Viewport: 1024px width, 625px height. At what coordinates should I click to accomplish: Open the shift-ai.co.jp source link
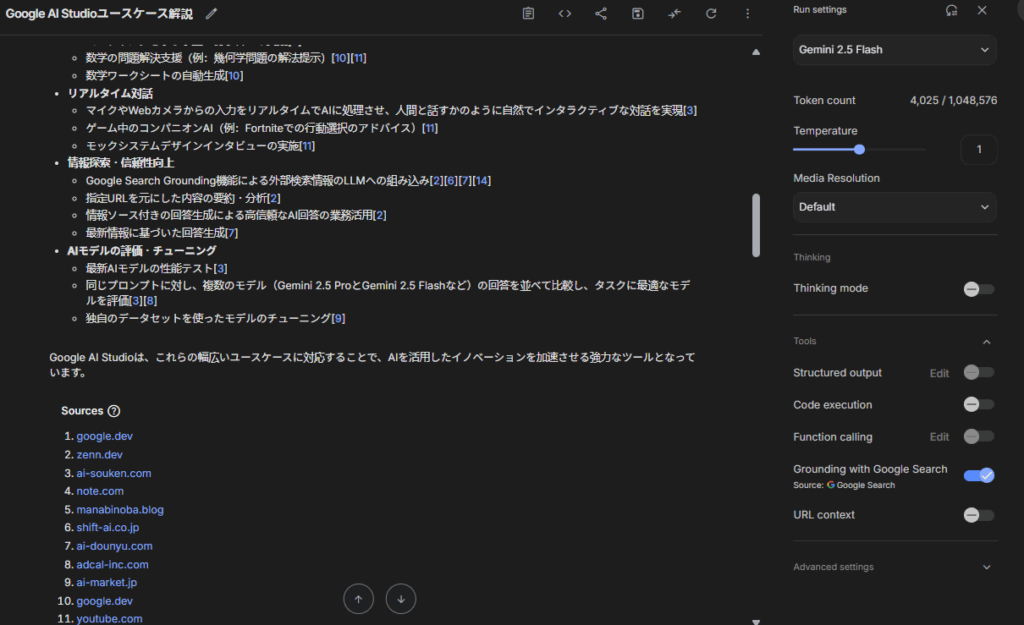(108, 527)
